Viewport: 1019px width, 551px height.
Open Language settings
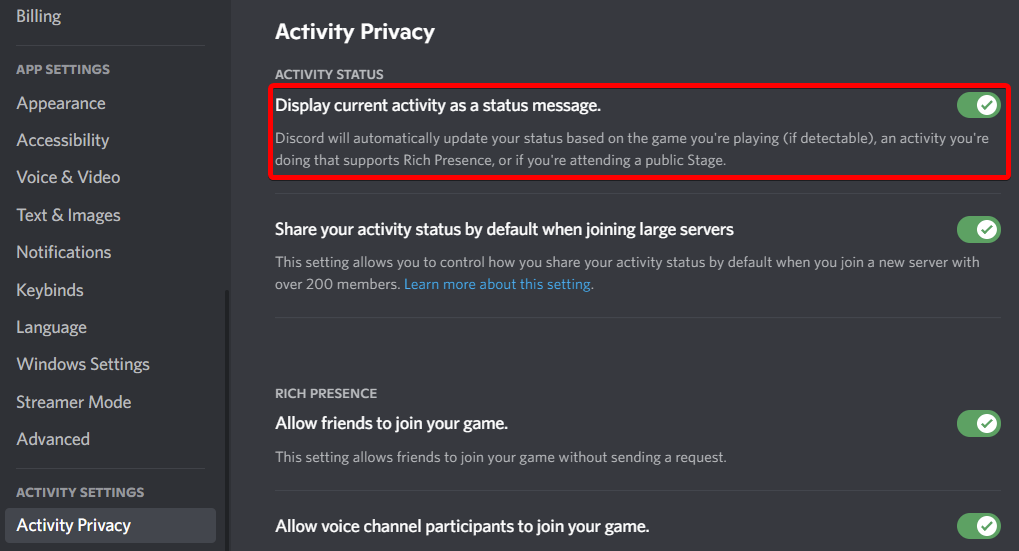(52, 327)
